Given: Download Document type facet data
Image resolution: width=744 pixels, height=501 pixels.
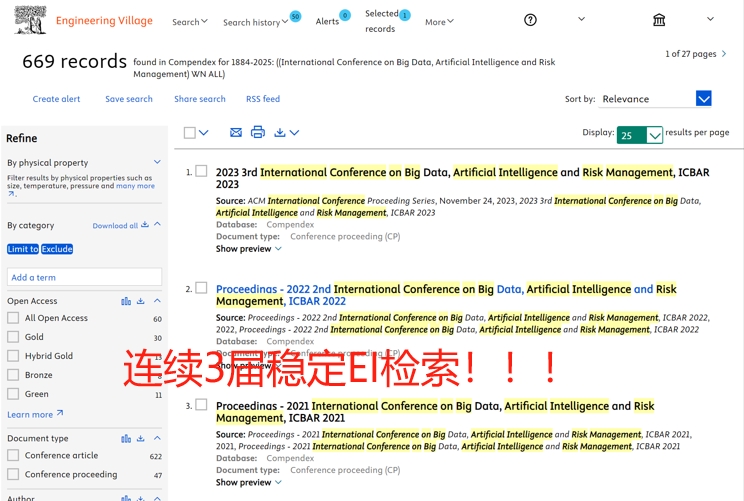Looking at the screenshot, I should [140, 438].
